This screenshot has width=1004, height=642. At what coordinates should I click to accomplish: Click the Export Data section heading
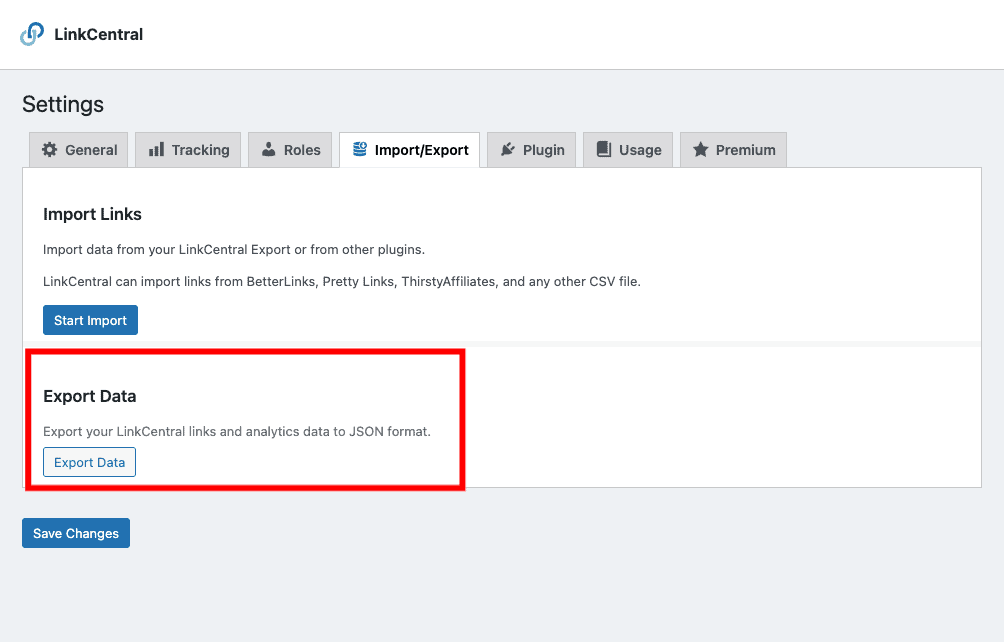click(90, 396)
